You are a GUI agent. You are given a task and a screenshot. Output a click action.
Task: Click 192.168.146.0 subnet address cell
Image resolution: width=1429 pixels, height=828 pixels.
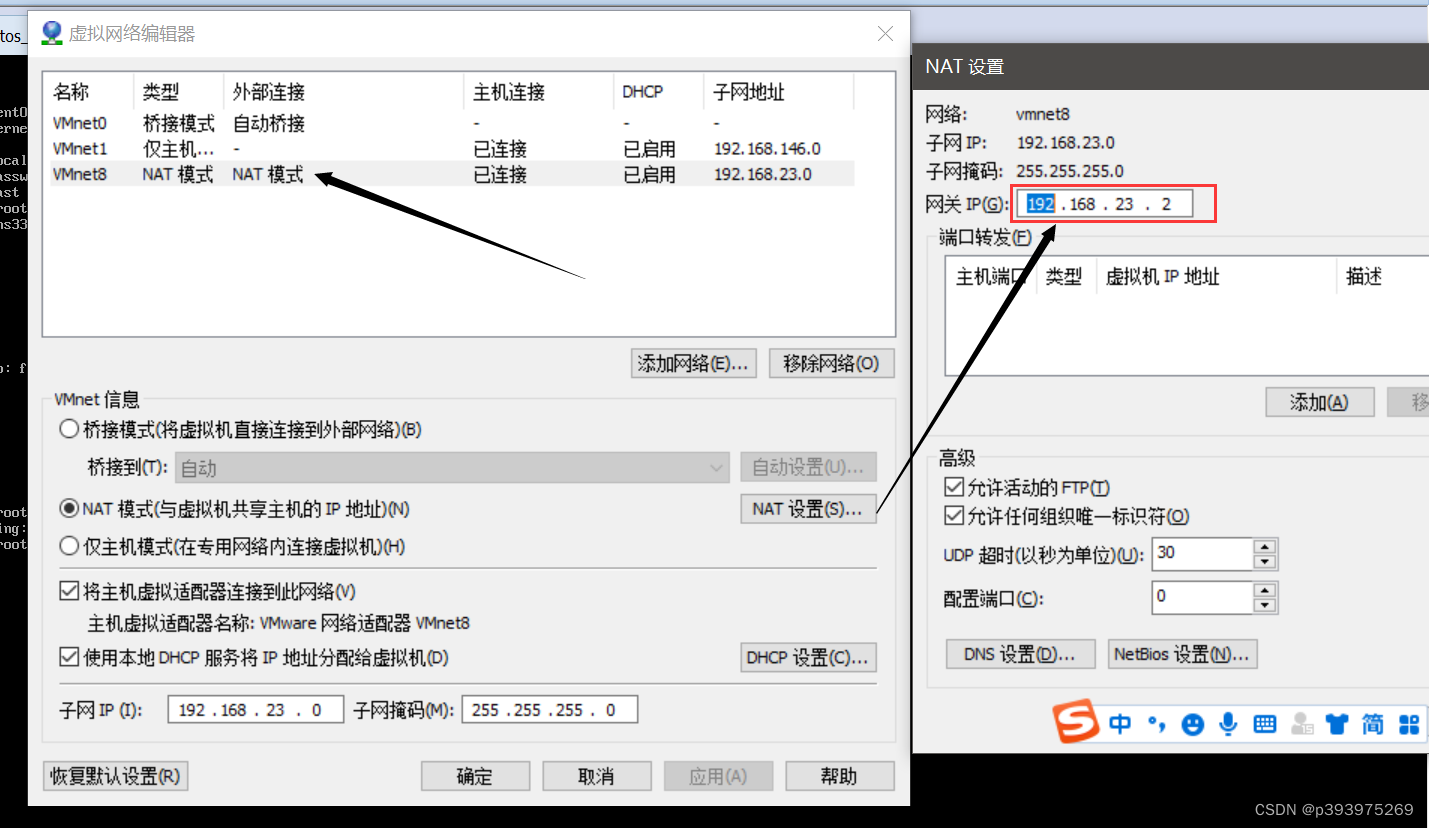click(x=767, y=149)
